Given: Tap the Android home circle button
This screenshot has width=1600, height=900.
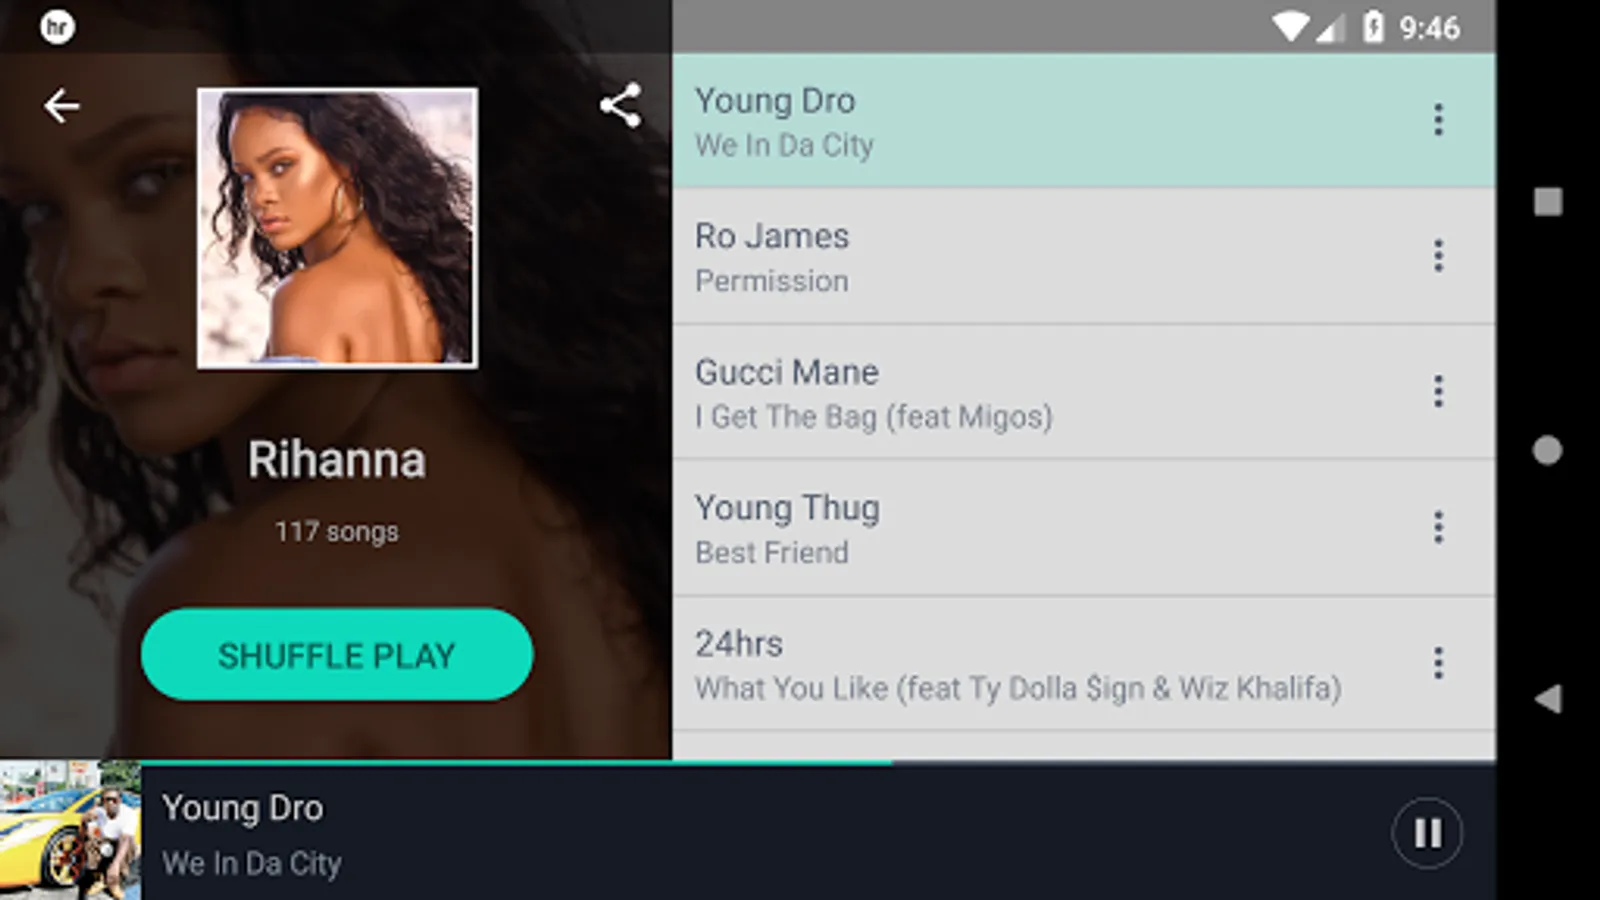Looking at the screenshot, I should point(1547,450).
